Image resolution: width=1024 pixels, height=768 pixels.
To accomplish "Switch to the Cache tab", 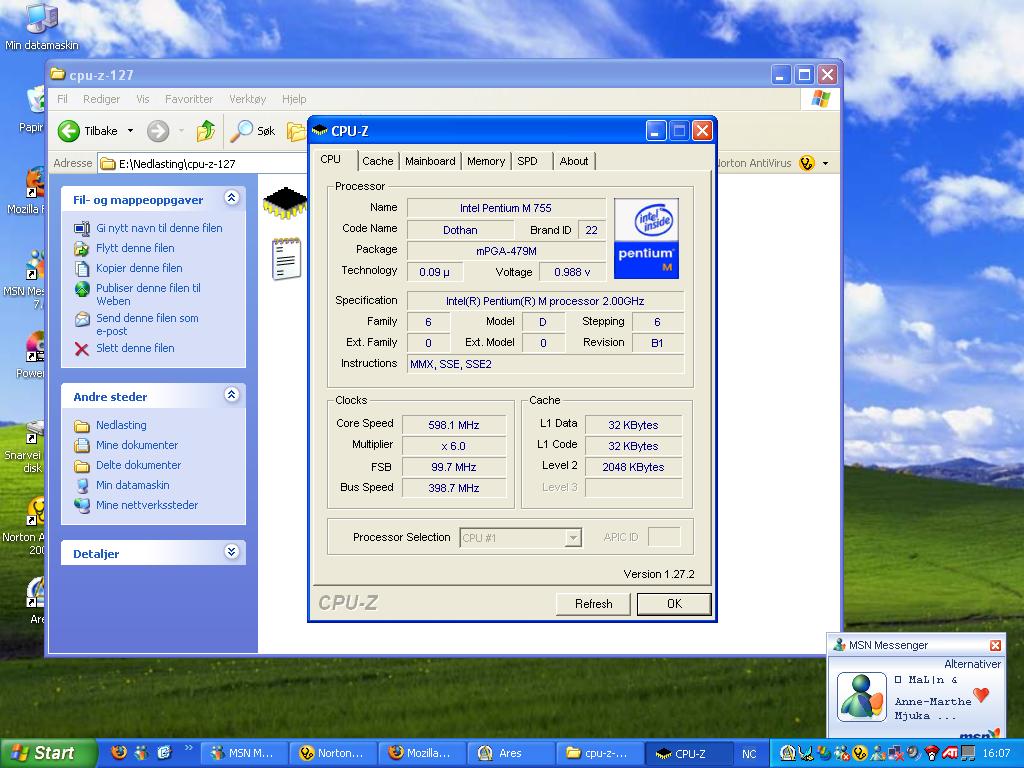I will coord(377,161).
